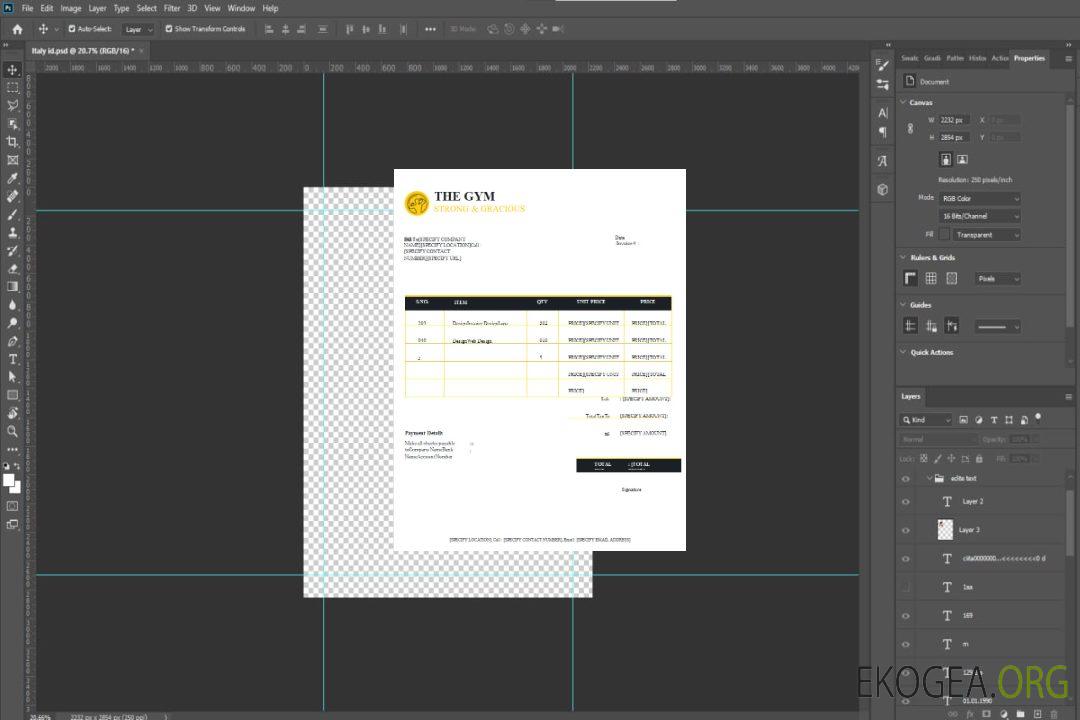1080x720 pixels.
Task: Select the Eraser tool
Action: (x=13, y=268)
